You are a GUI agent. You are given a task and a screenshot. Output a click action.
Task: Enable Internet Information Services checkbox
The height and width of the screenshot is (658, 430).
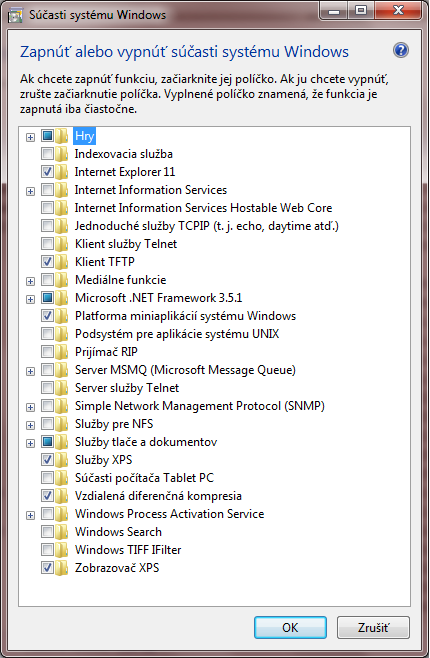tap(47, 190)
